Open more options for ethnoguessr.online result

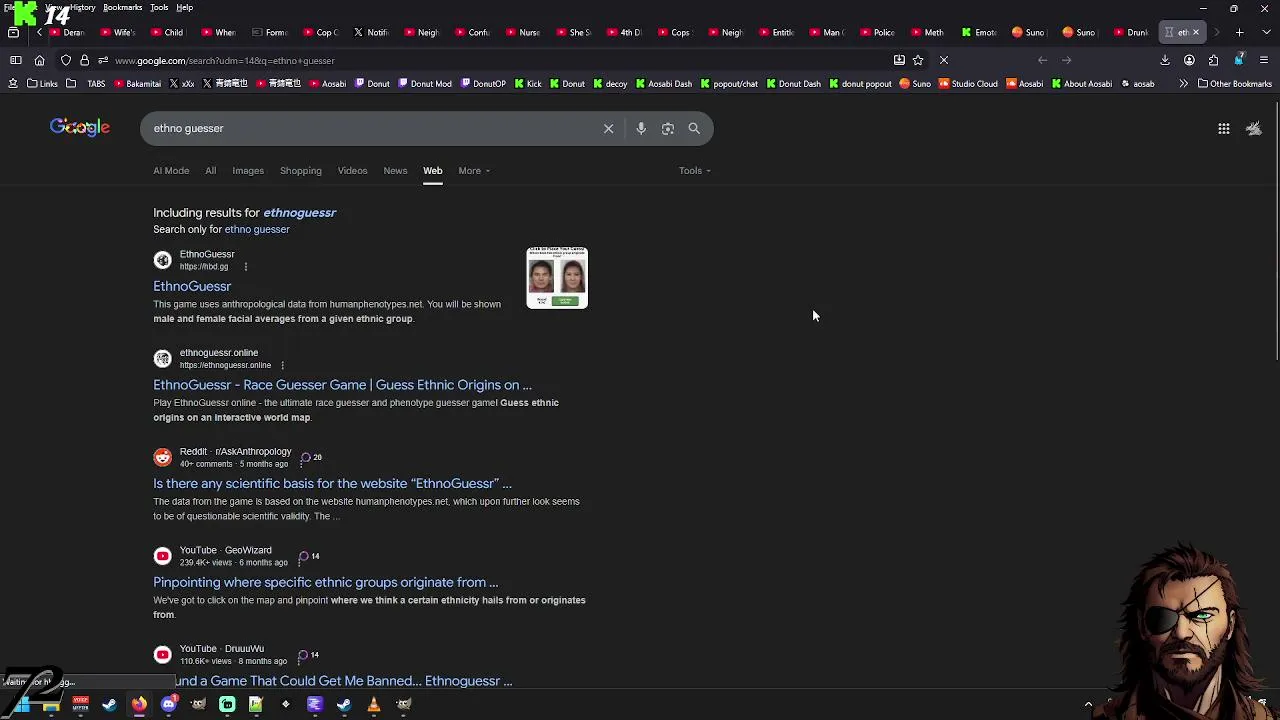coord(283,365)
